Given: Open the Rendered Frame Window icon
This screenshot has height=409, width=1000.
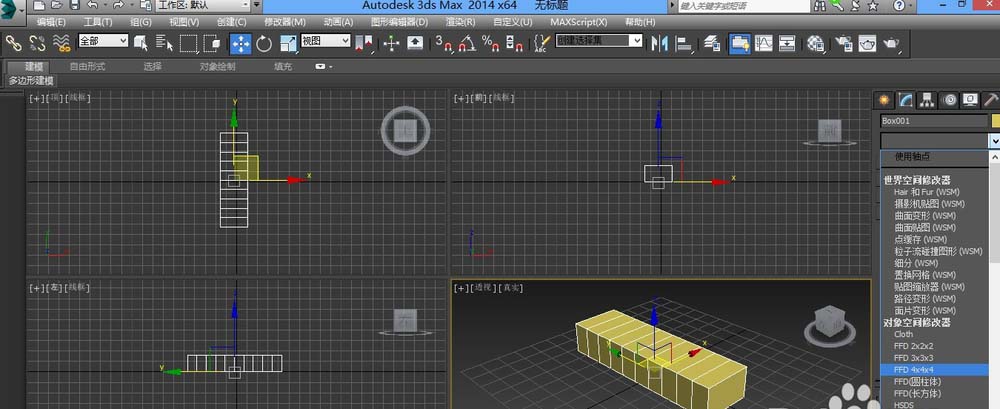Looking at the screenshot, I should point(867,43).
